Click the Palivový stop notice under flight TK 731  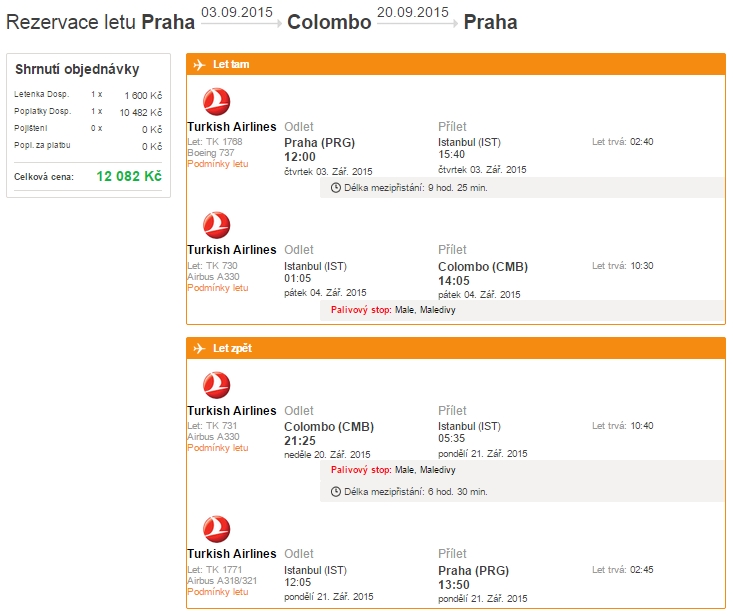(x=393, y=470)
